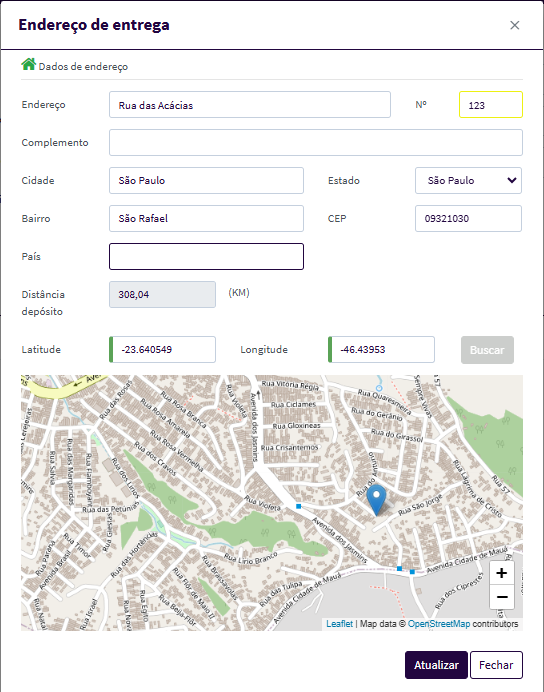
Task: Click the Bairro field with São Rafael
Action: [206, 218]
